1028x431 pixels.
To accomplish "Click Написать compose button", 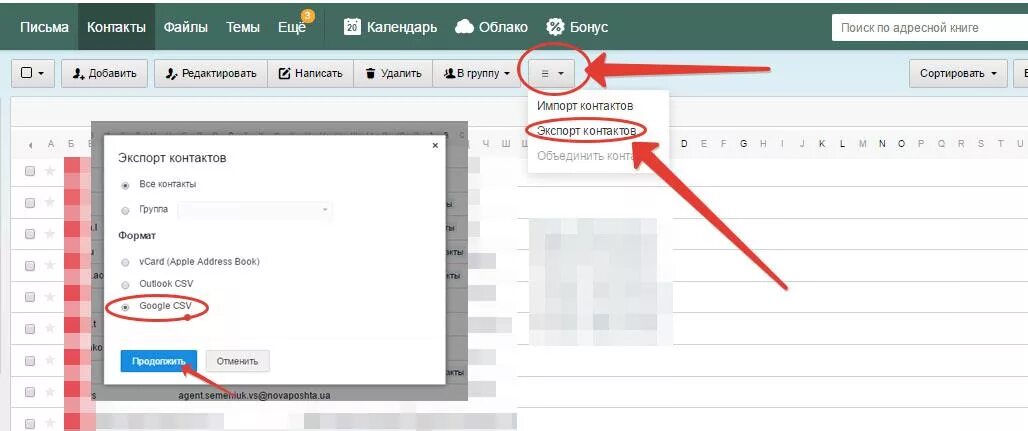I will [311, 73].
